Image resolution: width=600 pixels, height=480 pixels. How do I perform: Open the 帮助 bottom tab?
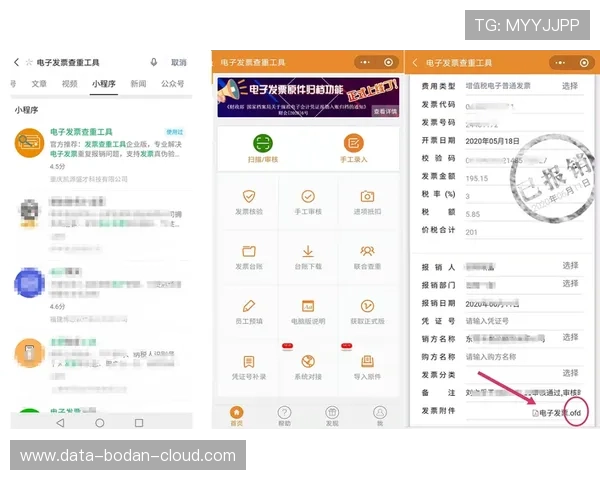(284, 416)
